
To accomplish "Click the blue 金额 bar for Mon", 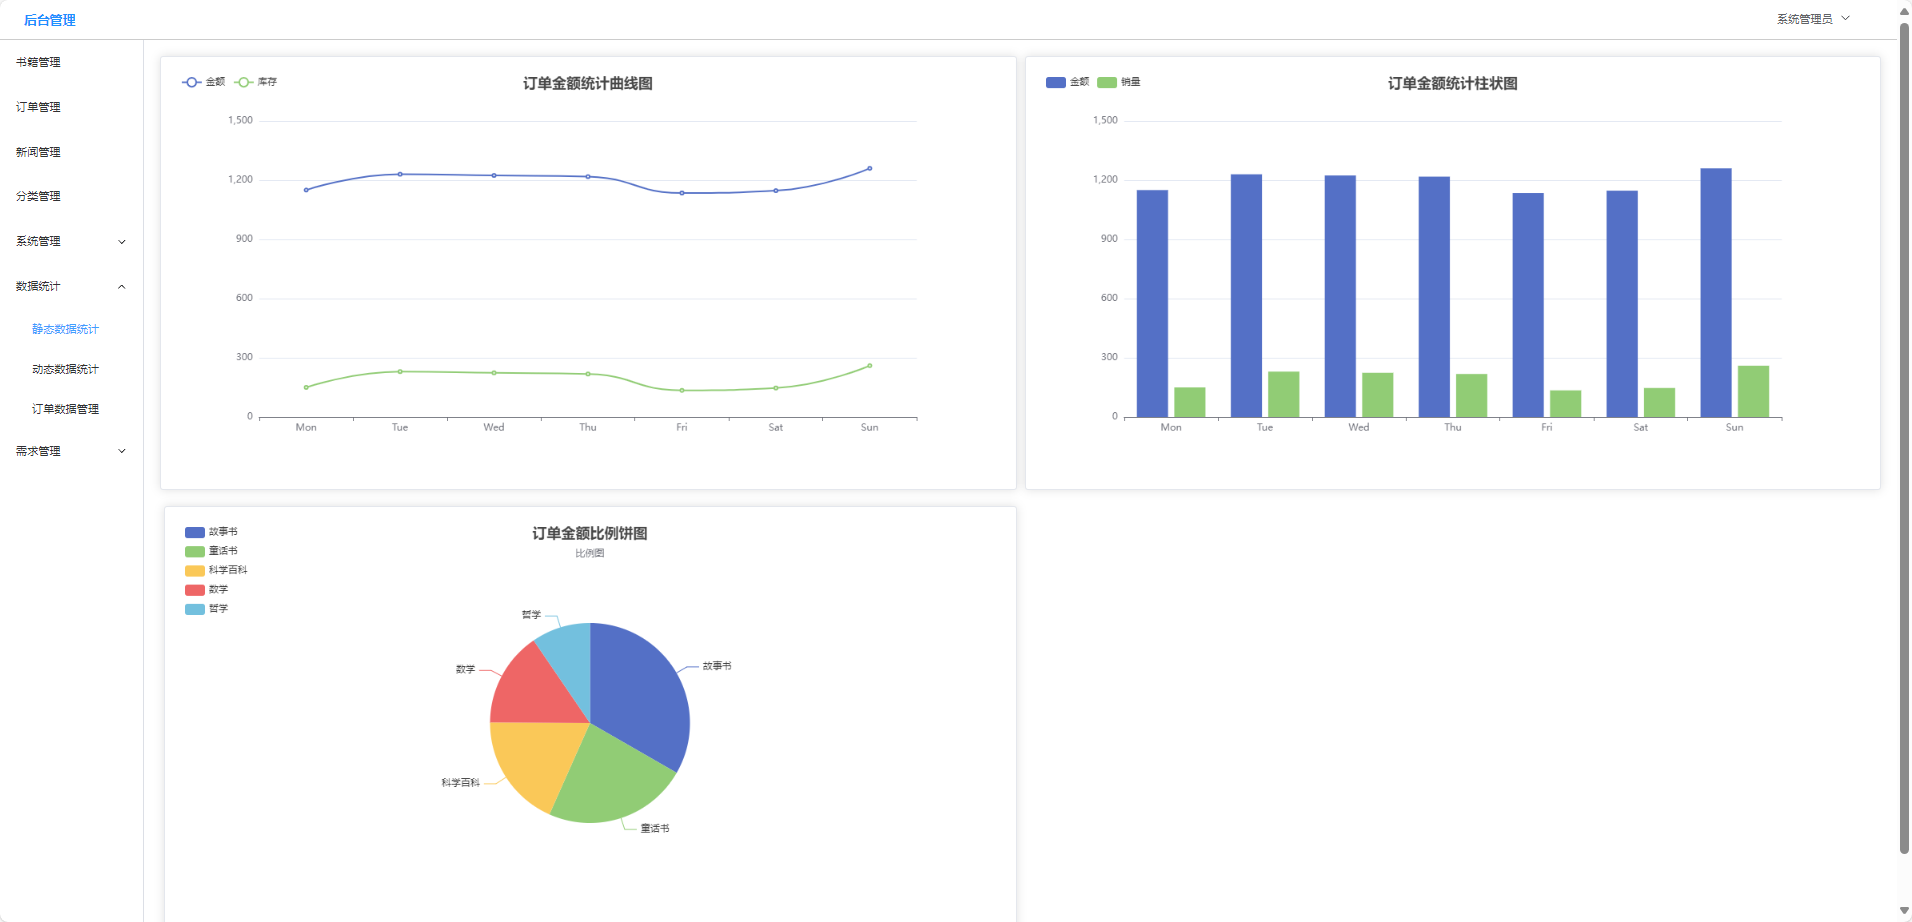I will pyautogui.click(x=1152, y=304).
